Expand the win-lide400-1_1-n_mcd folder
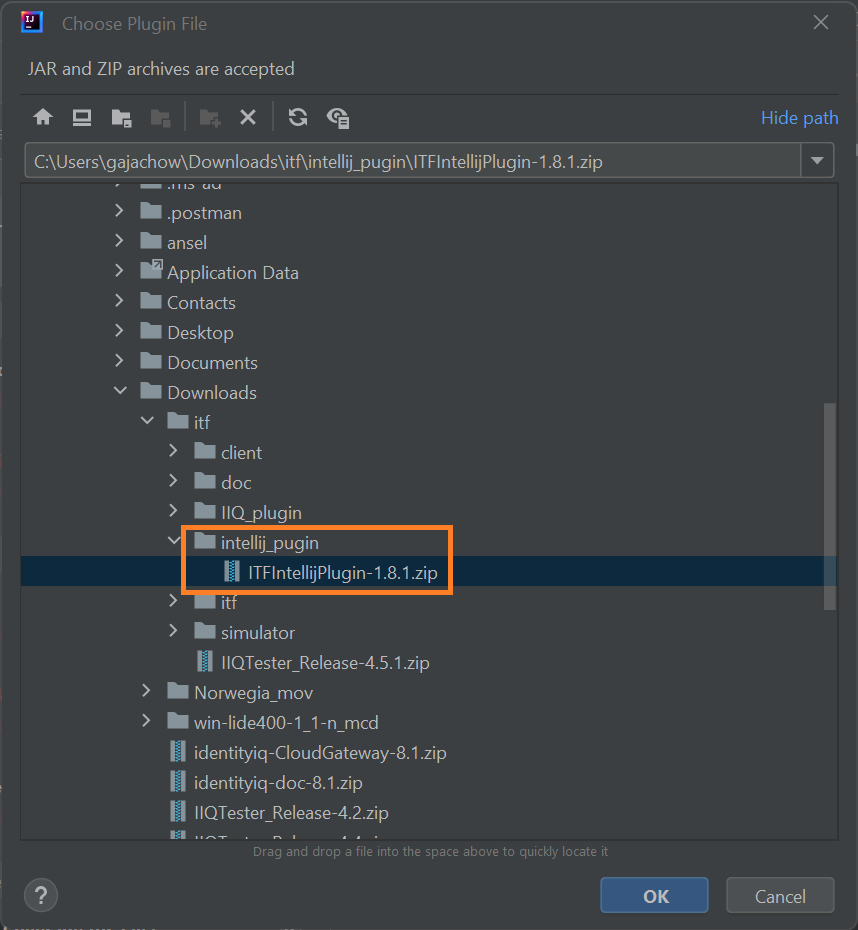The width and height of the screenshot is (858, 930). [x=146, y=721]
